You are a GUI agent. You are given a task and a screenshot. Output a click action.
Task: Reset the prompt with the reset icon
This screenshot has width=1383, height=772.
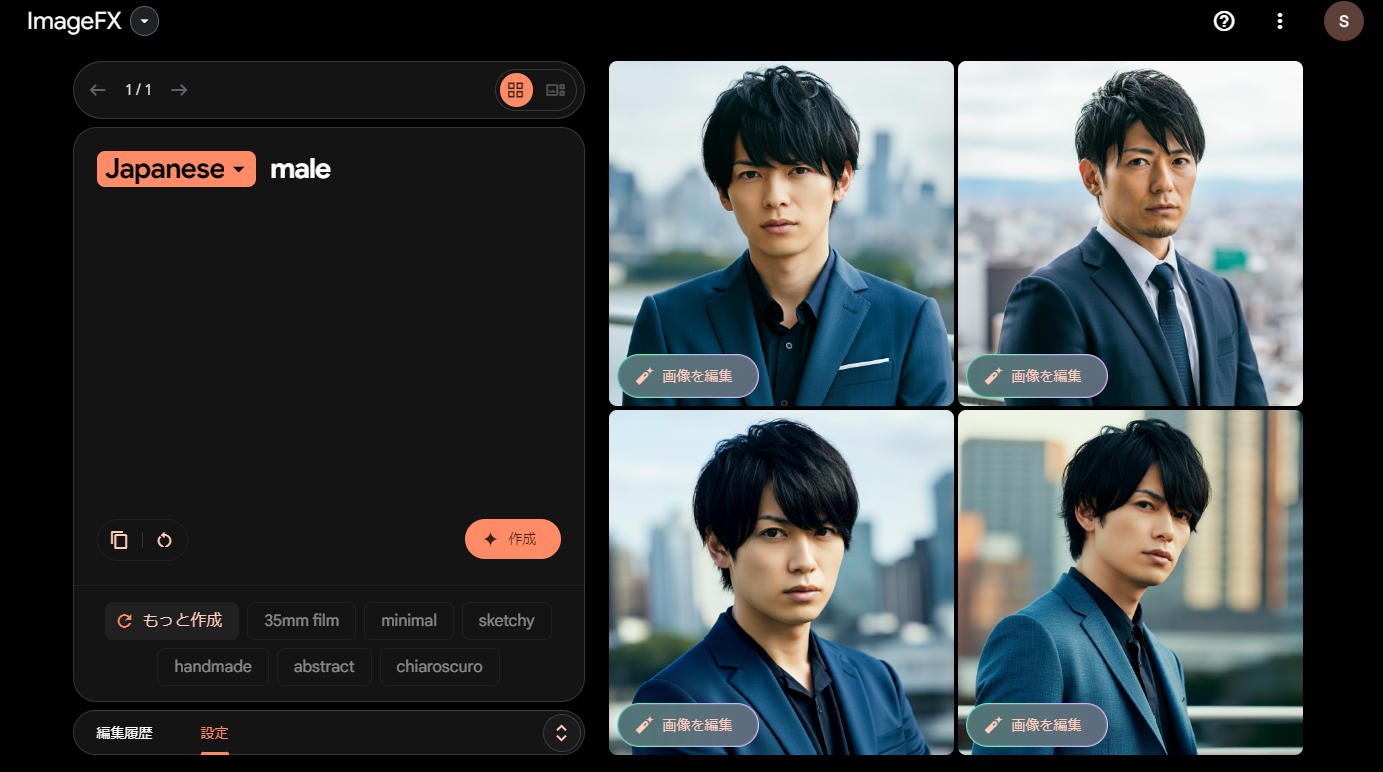[165, 540]
